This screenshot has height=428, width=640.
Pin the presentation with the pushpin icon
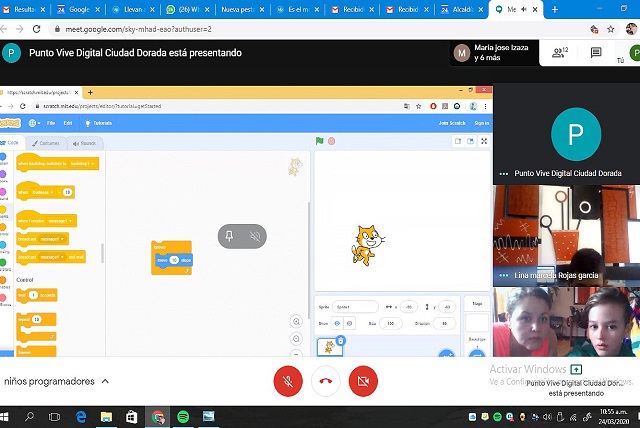[x=229, y=236]
